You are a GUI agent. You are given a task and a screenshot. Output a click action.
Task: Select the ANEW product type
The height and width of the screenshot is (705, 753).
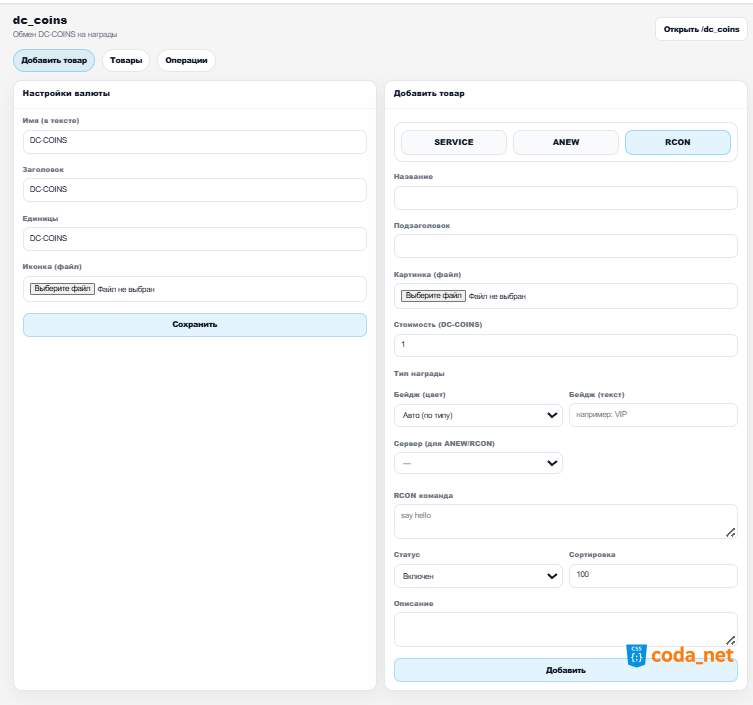tap(566, 142)
